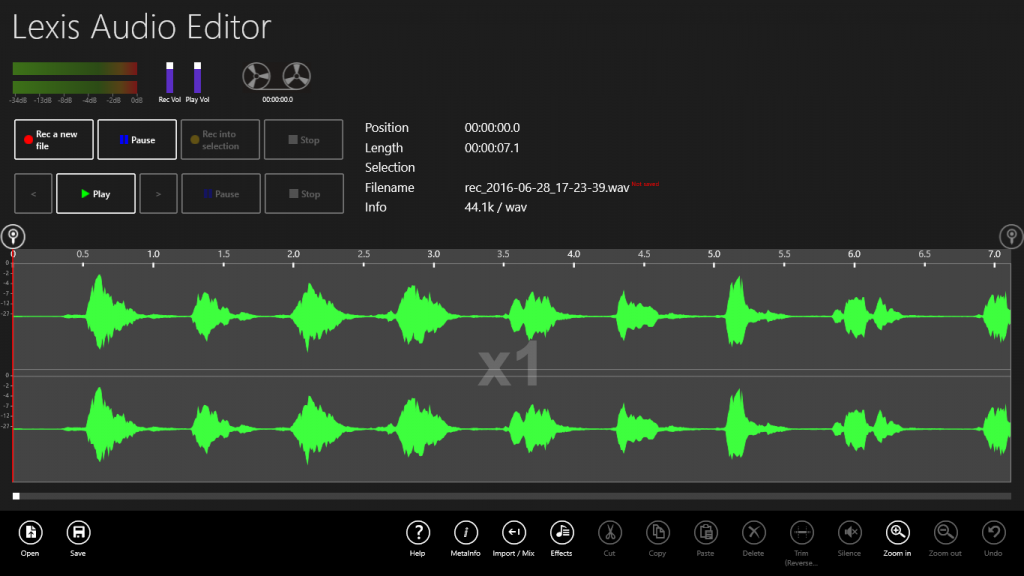The height and width of the screenshot is (576, 1024).
Task: Click Rec a new file
Action: (53, 139)
